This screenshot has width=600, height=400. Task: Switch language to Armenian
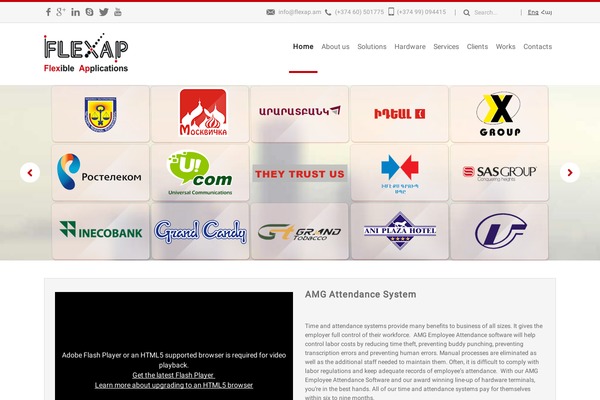pyautogui.click(x=546, y=12)
